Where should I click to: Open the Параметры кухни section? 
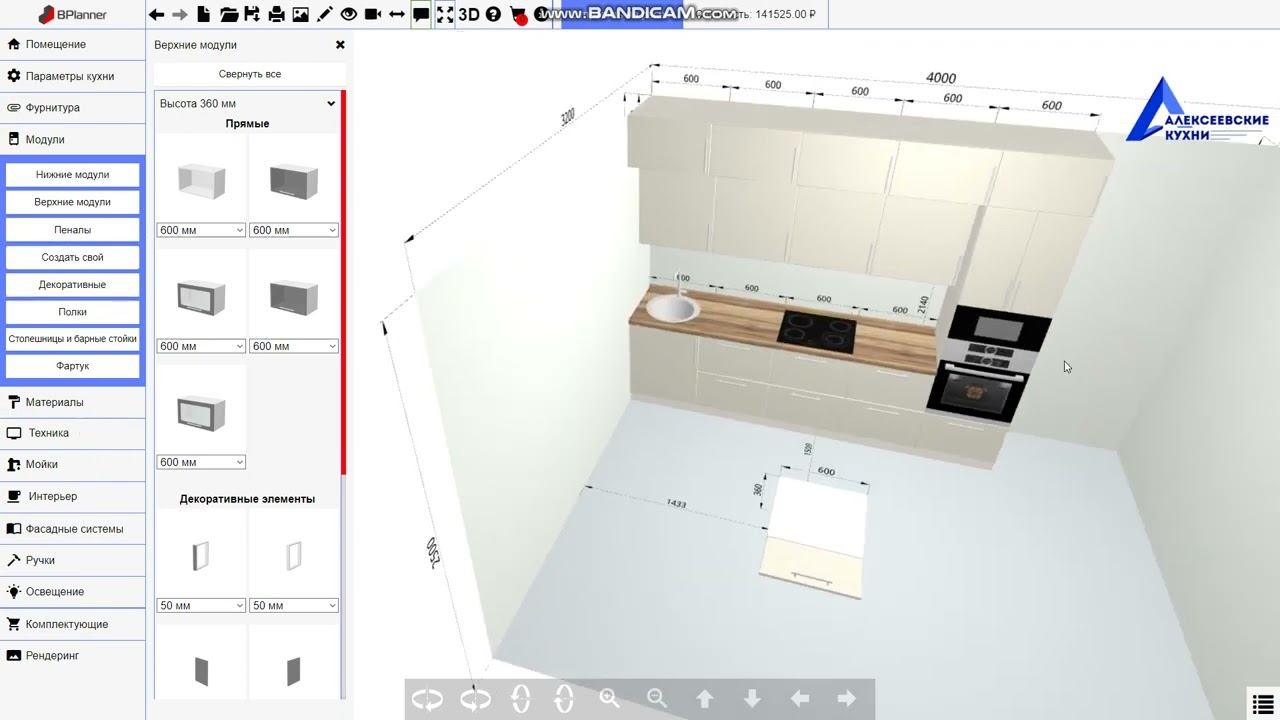coord(72,76)
